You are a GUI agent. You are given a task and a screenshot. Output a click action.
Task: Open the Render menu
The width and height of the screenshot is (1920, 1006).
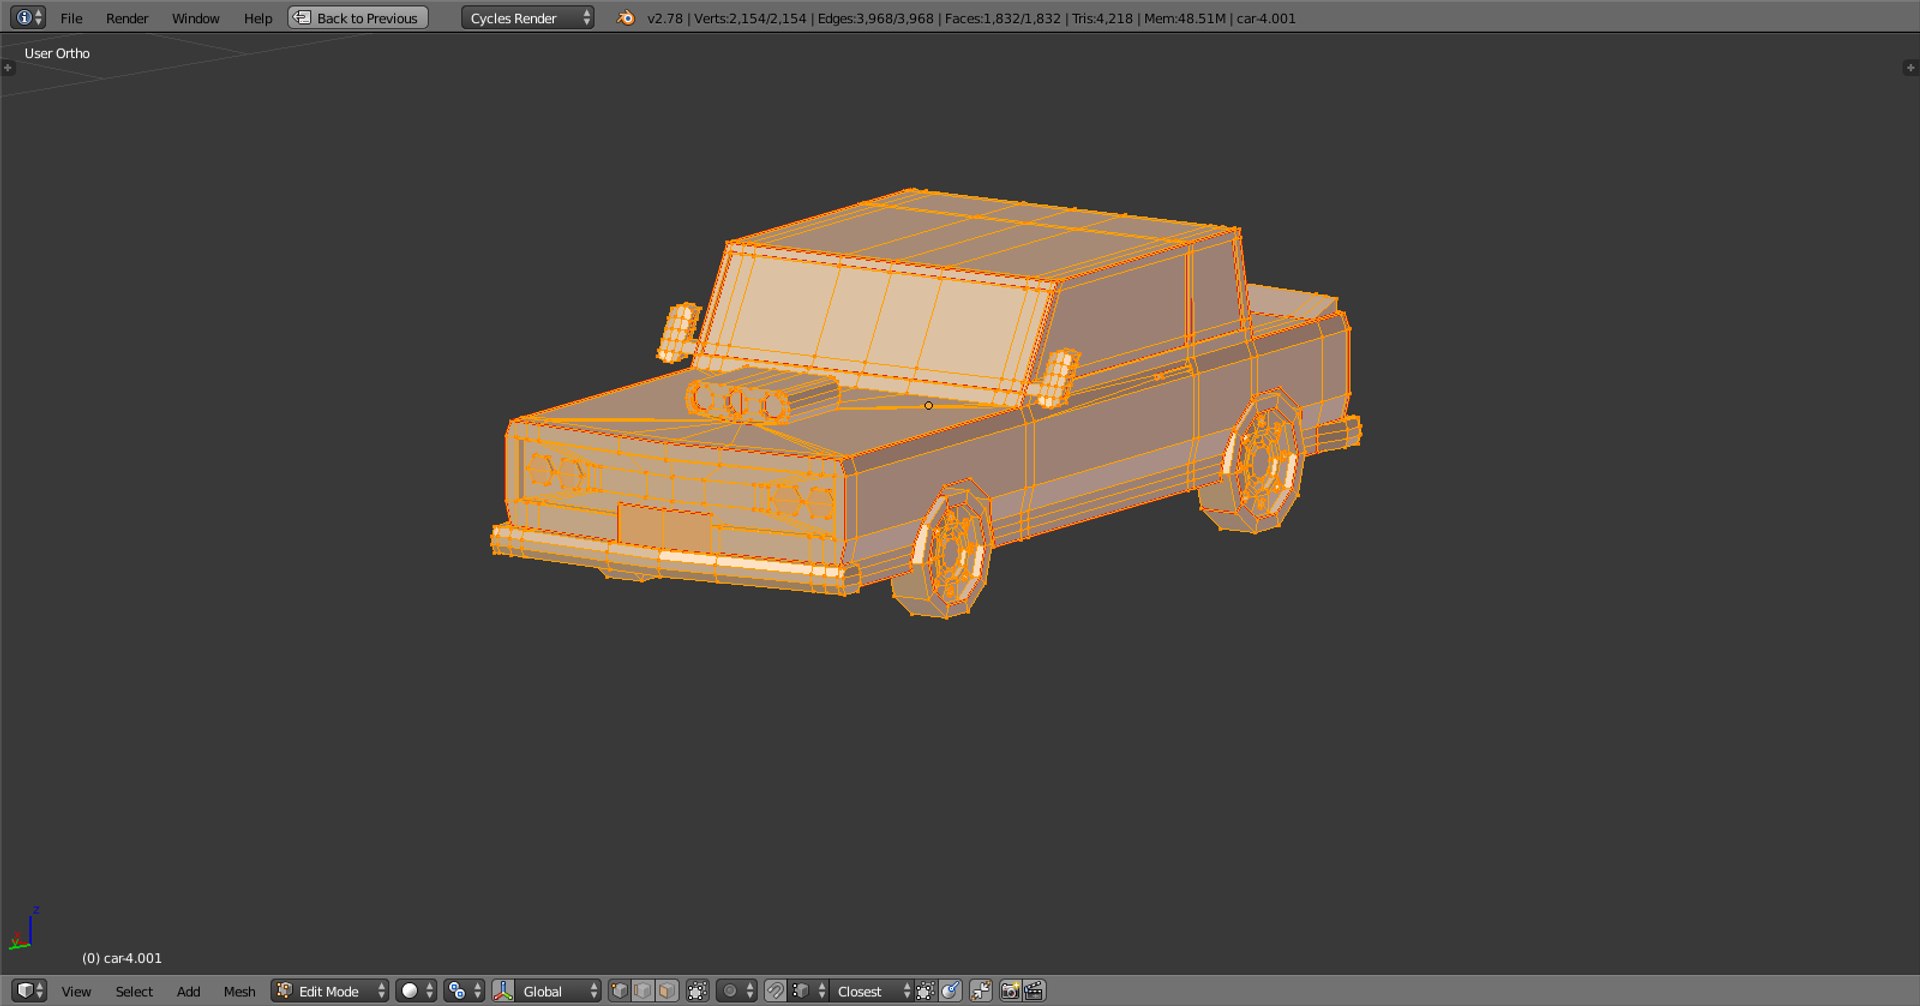click(127, 18)
